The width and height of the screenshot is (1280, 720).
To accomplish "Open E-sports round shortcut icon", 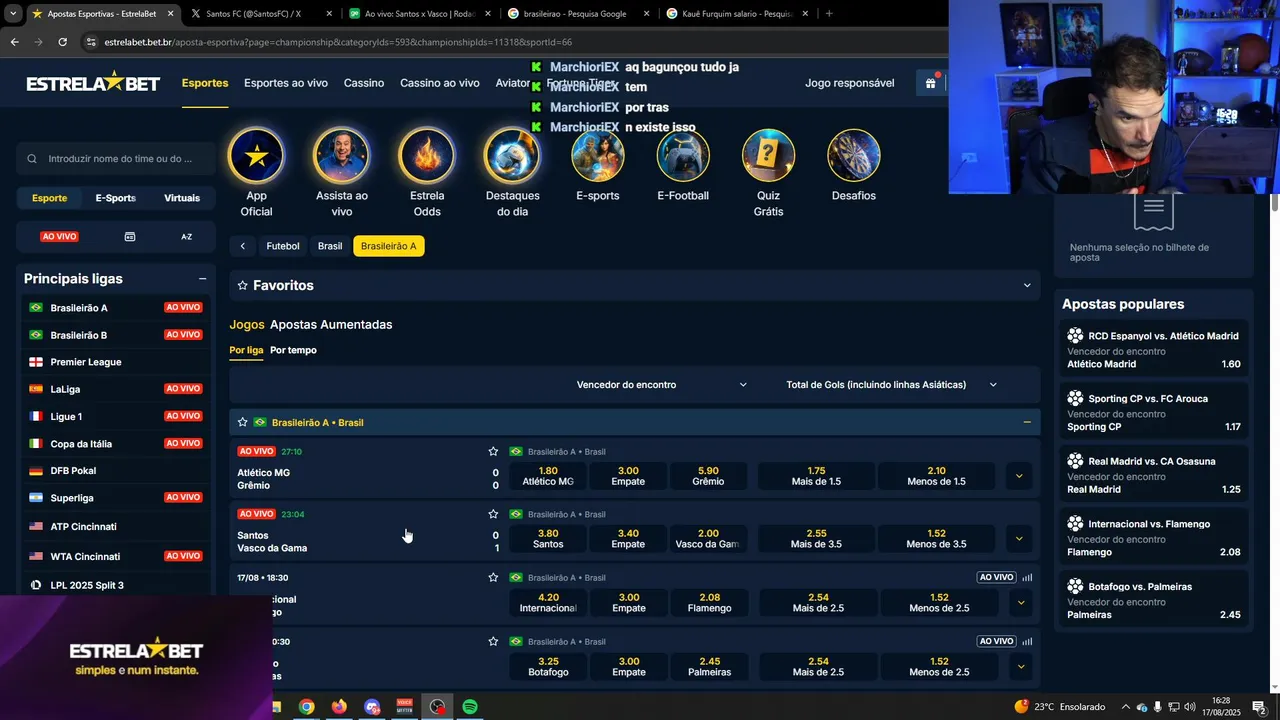I will point(598,156).
